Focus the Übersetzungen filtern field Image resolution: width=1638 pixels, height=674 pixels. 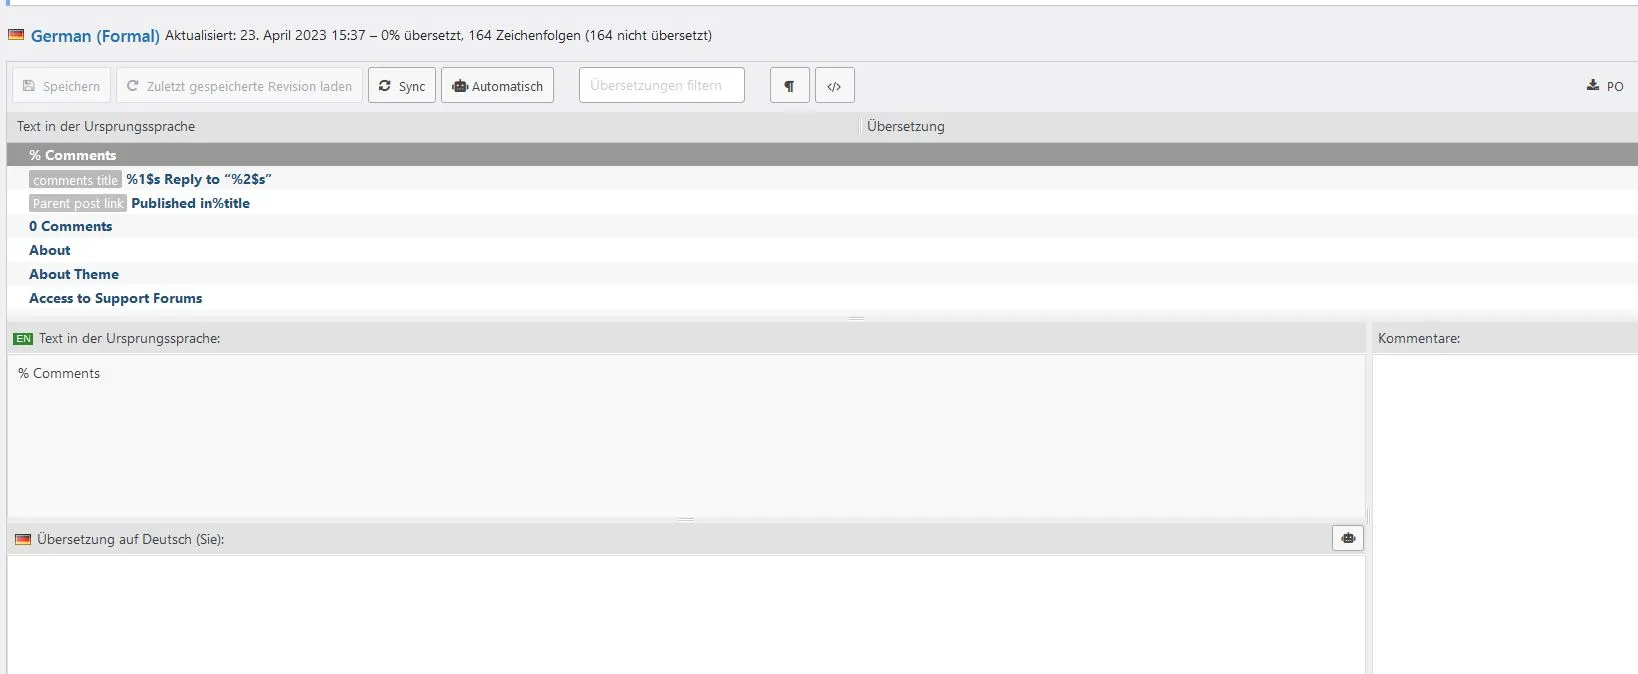coord(662,85)
